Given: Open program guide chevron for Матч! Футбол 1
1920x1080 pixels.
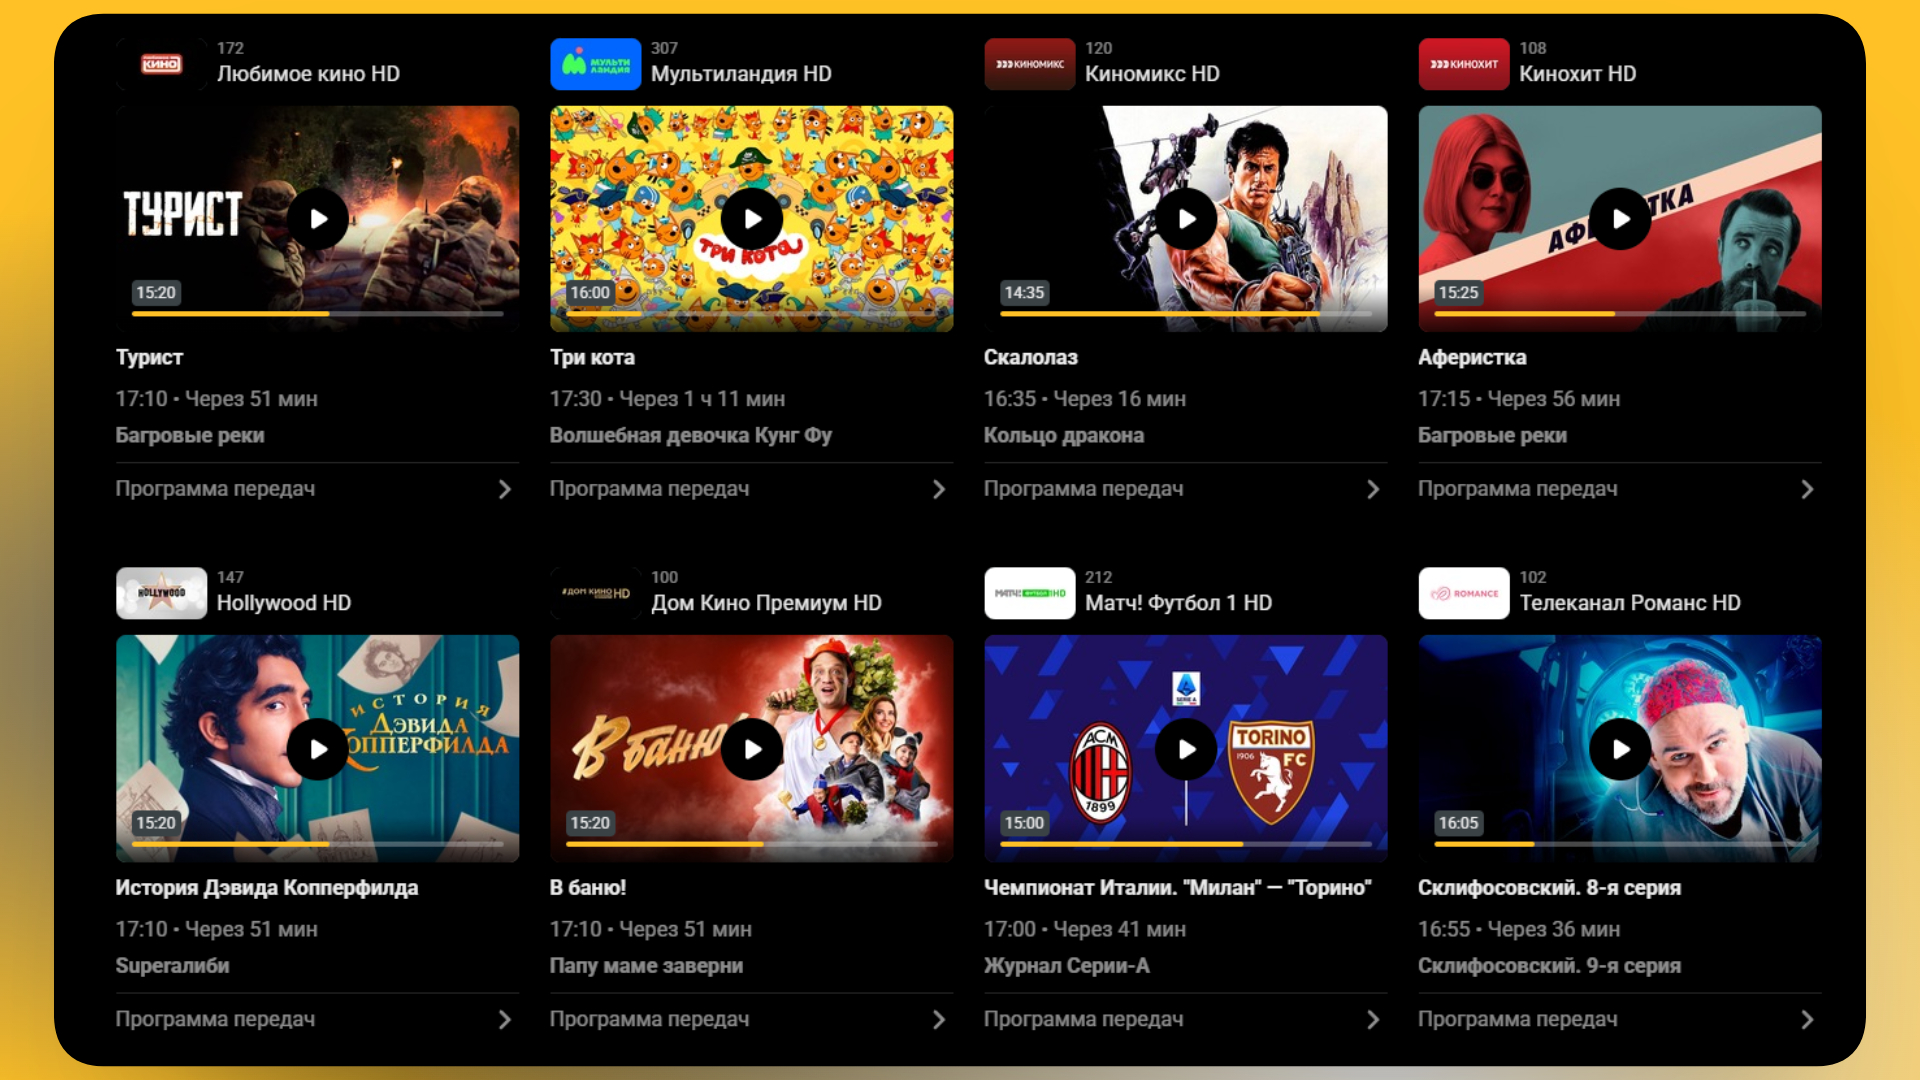Looking at the screenshot, I should point(1373,1019).
